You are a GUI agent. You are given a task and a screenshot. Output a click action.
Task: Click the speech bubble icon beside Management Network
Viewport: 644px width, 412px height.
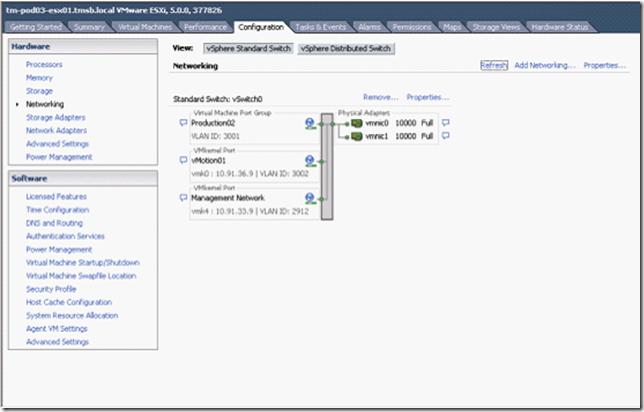click(x=183, y=198)
